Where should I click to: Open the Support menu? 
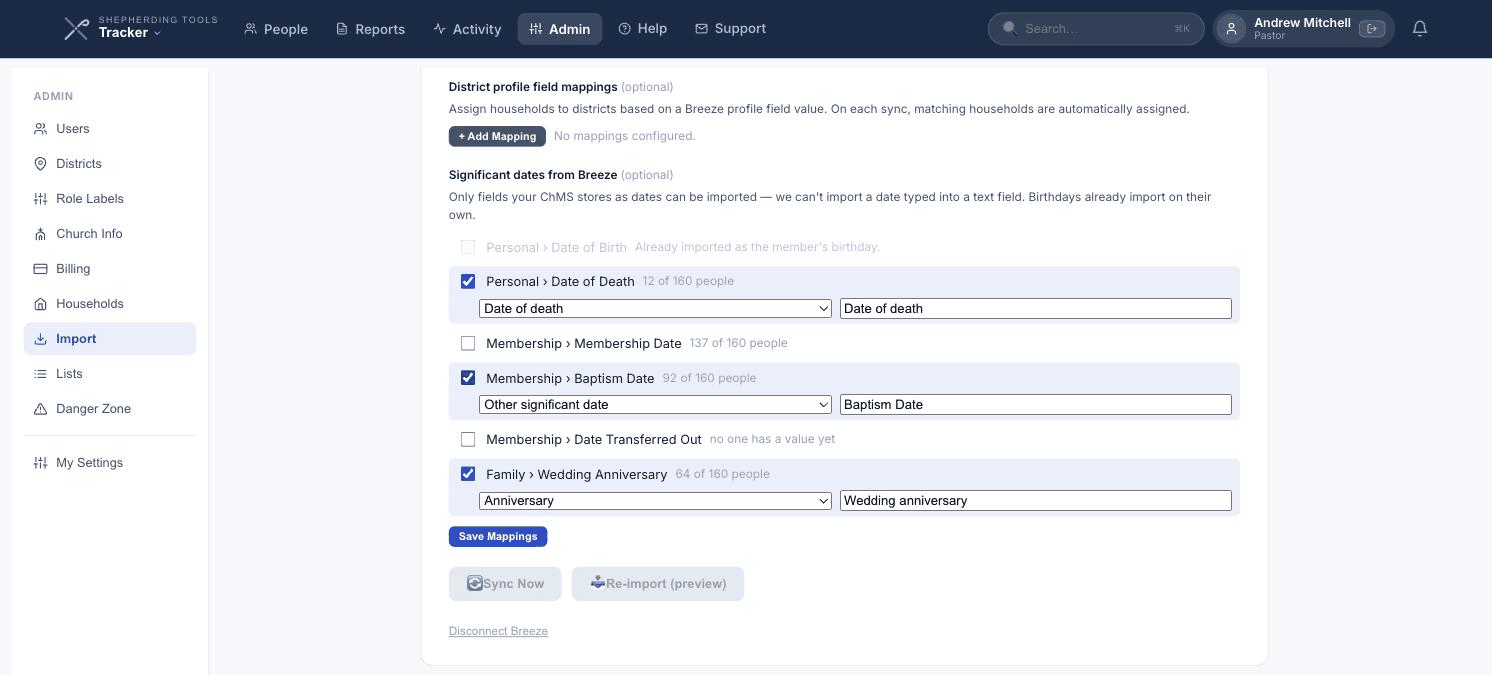730,29
